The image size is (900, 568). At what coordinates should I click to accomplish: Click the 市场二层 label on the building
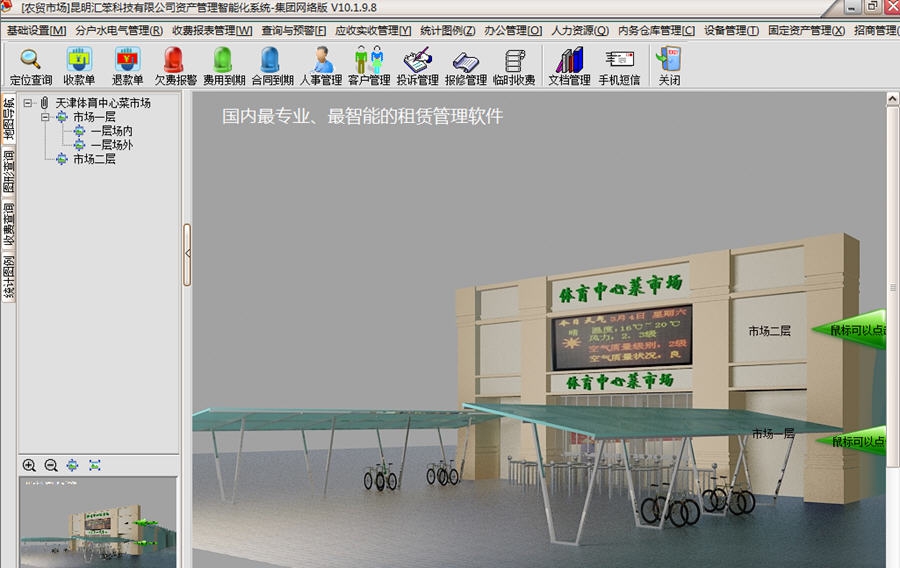coord(769,331)
